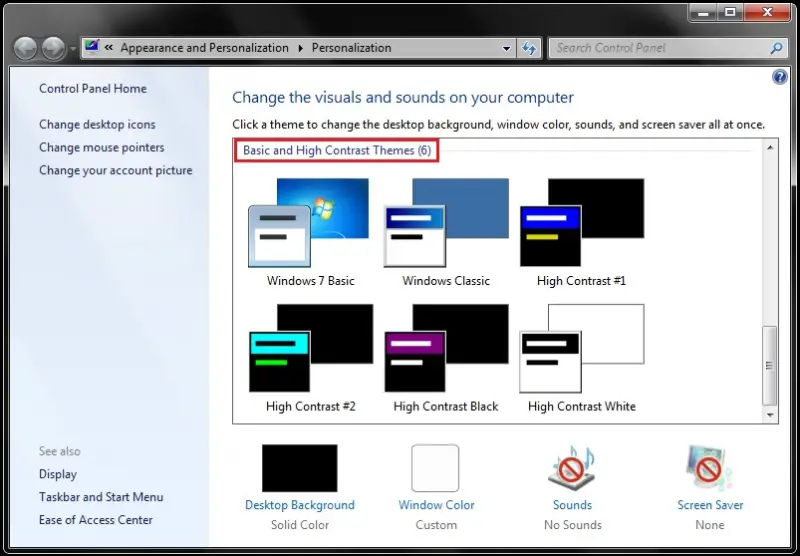Open Change mouse pointers link
This screenshot has width=800, height=556.
click(102, 147)
